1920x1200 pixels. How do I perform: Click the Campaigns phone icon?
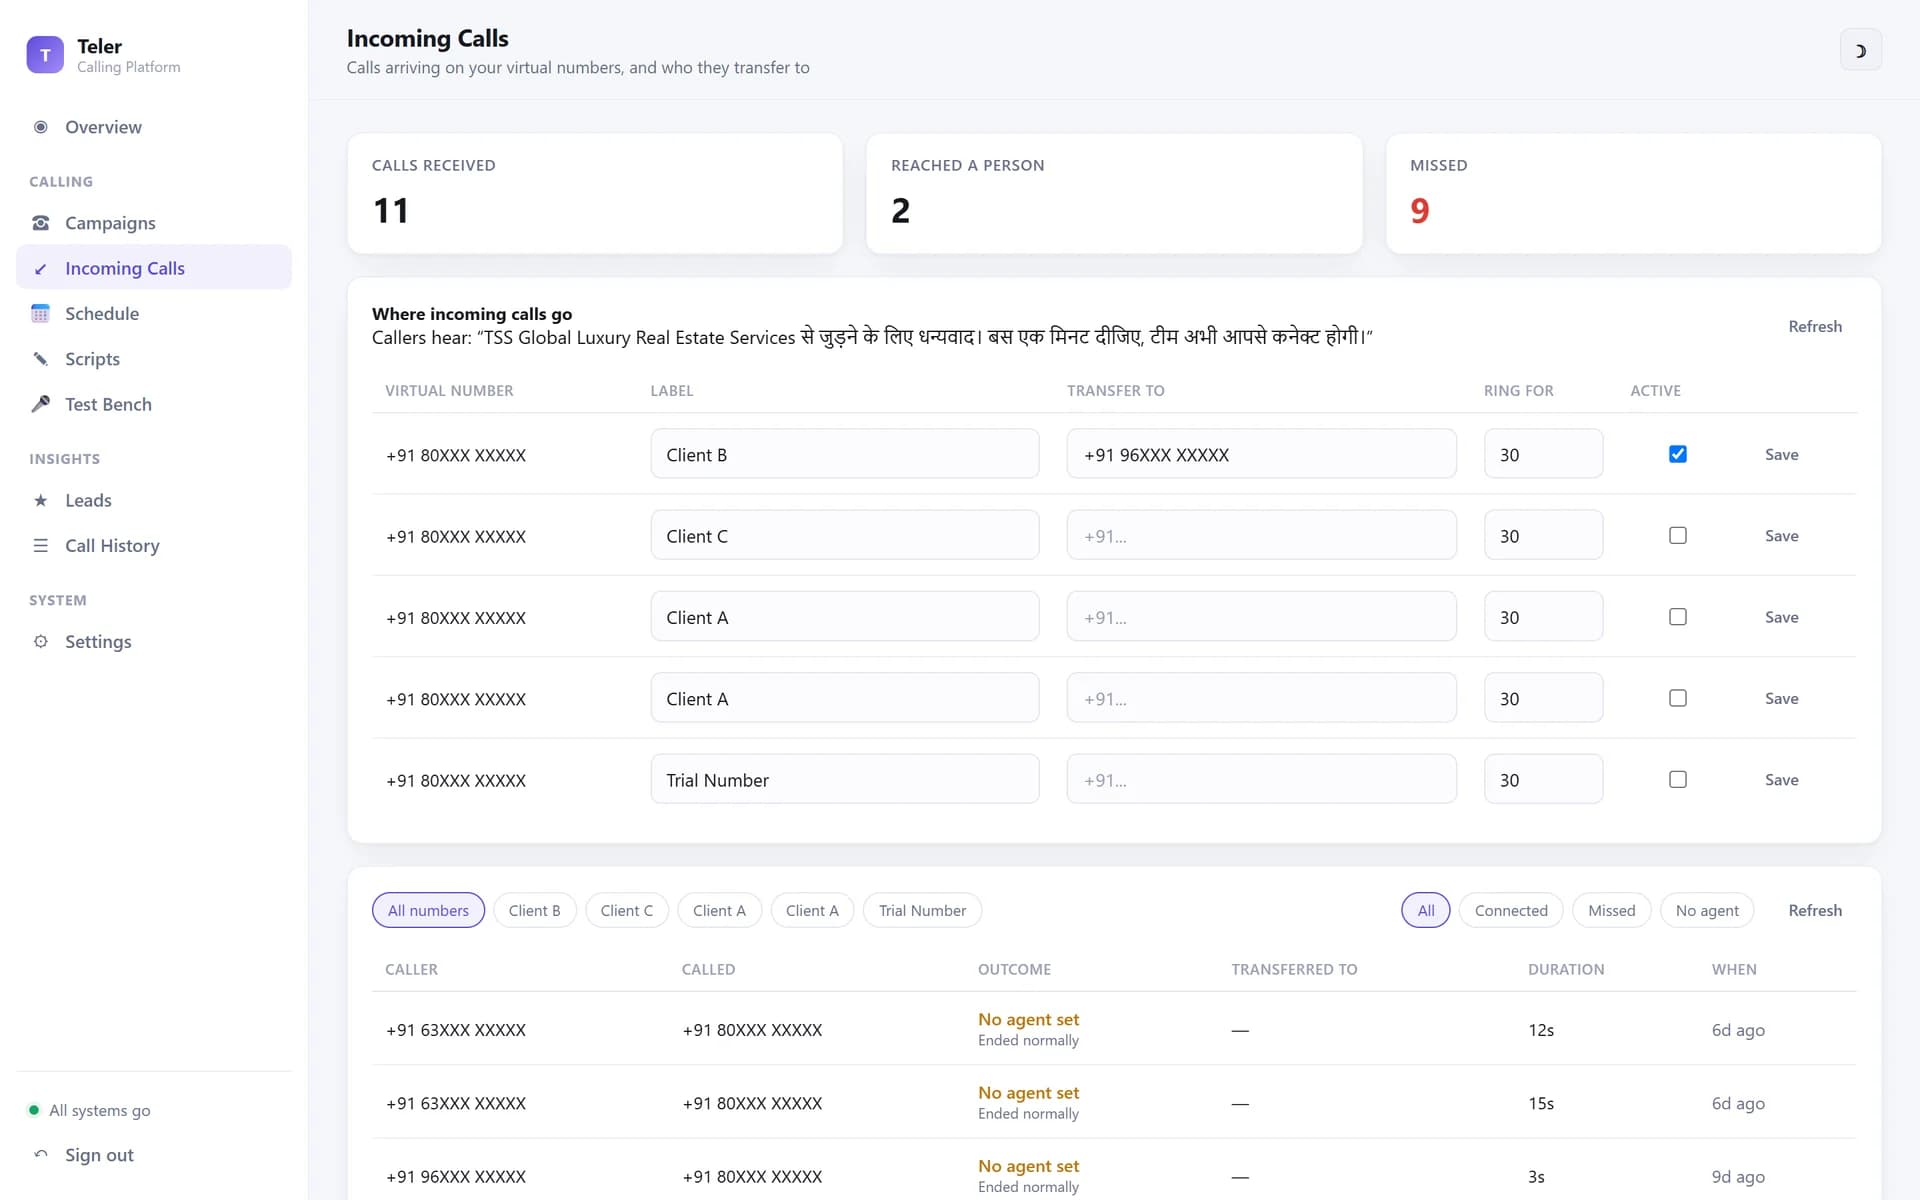(41, 223)
